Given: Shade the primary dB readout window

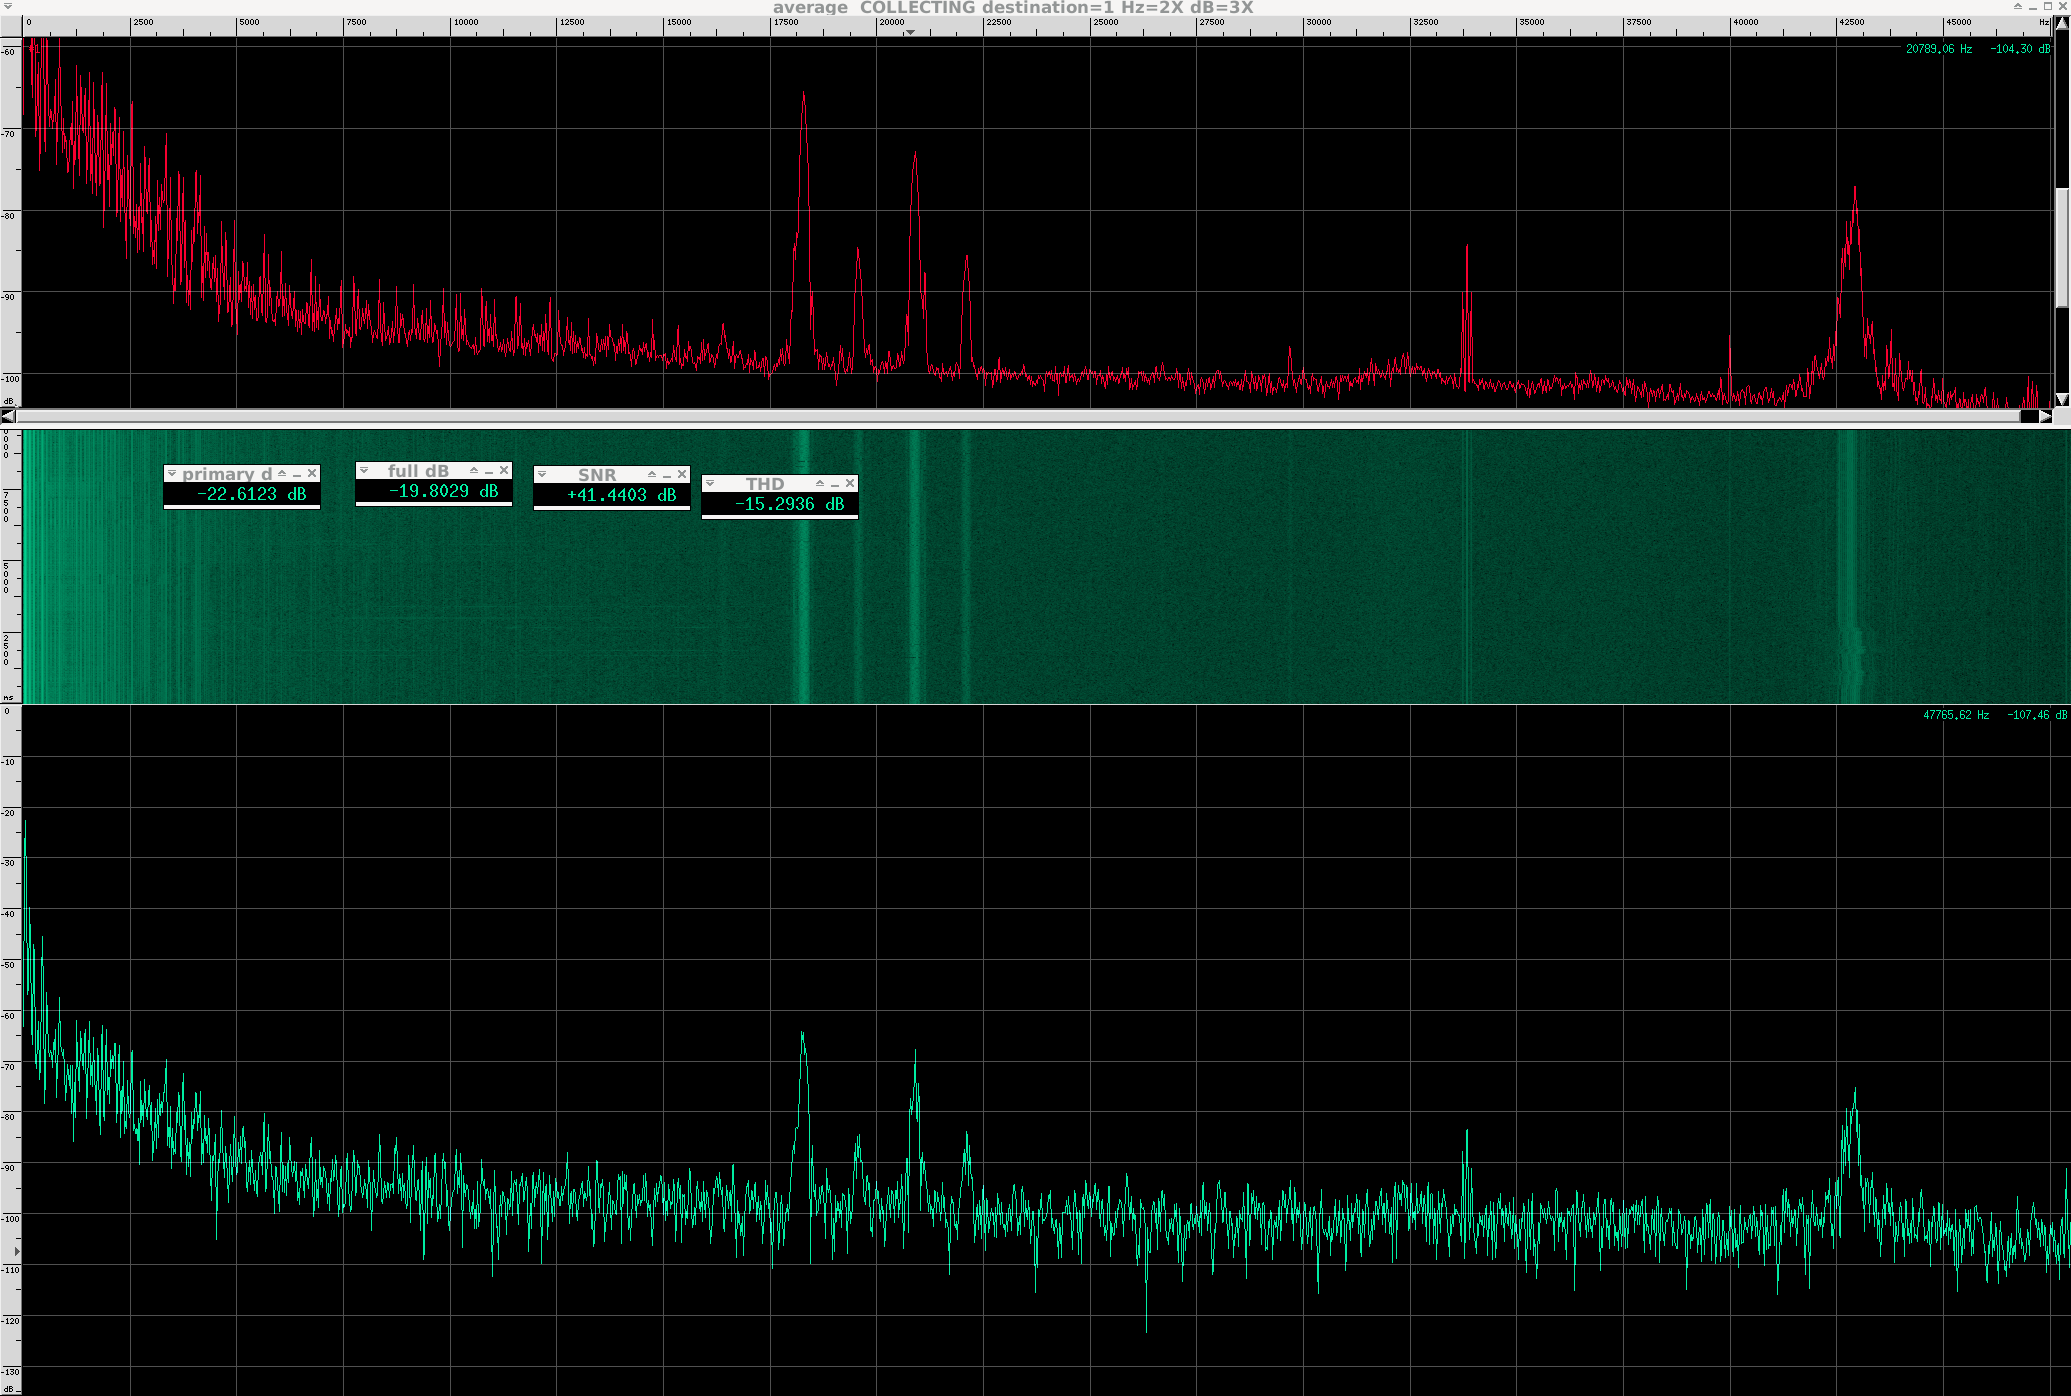Looking at the screenshot, I should click(282, 474).
